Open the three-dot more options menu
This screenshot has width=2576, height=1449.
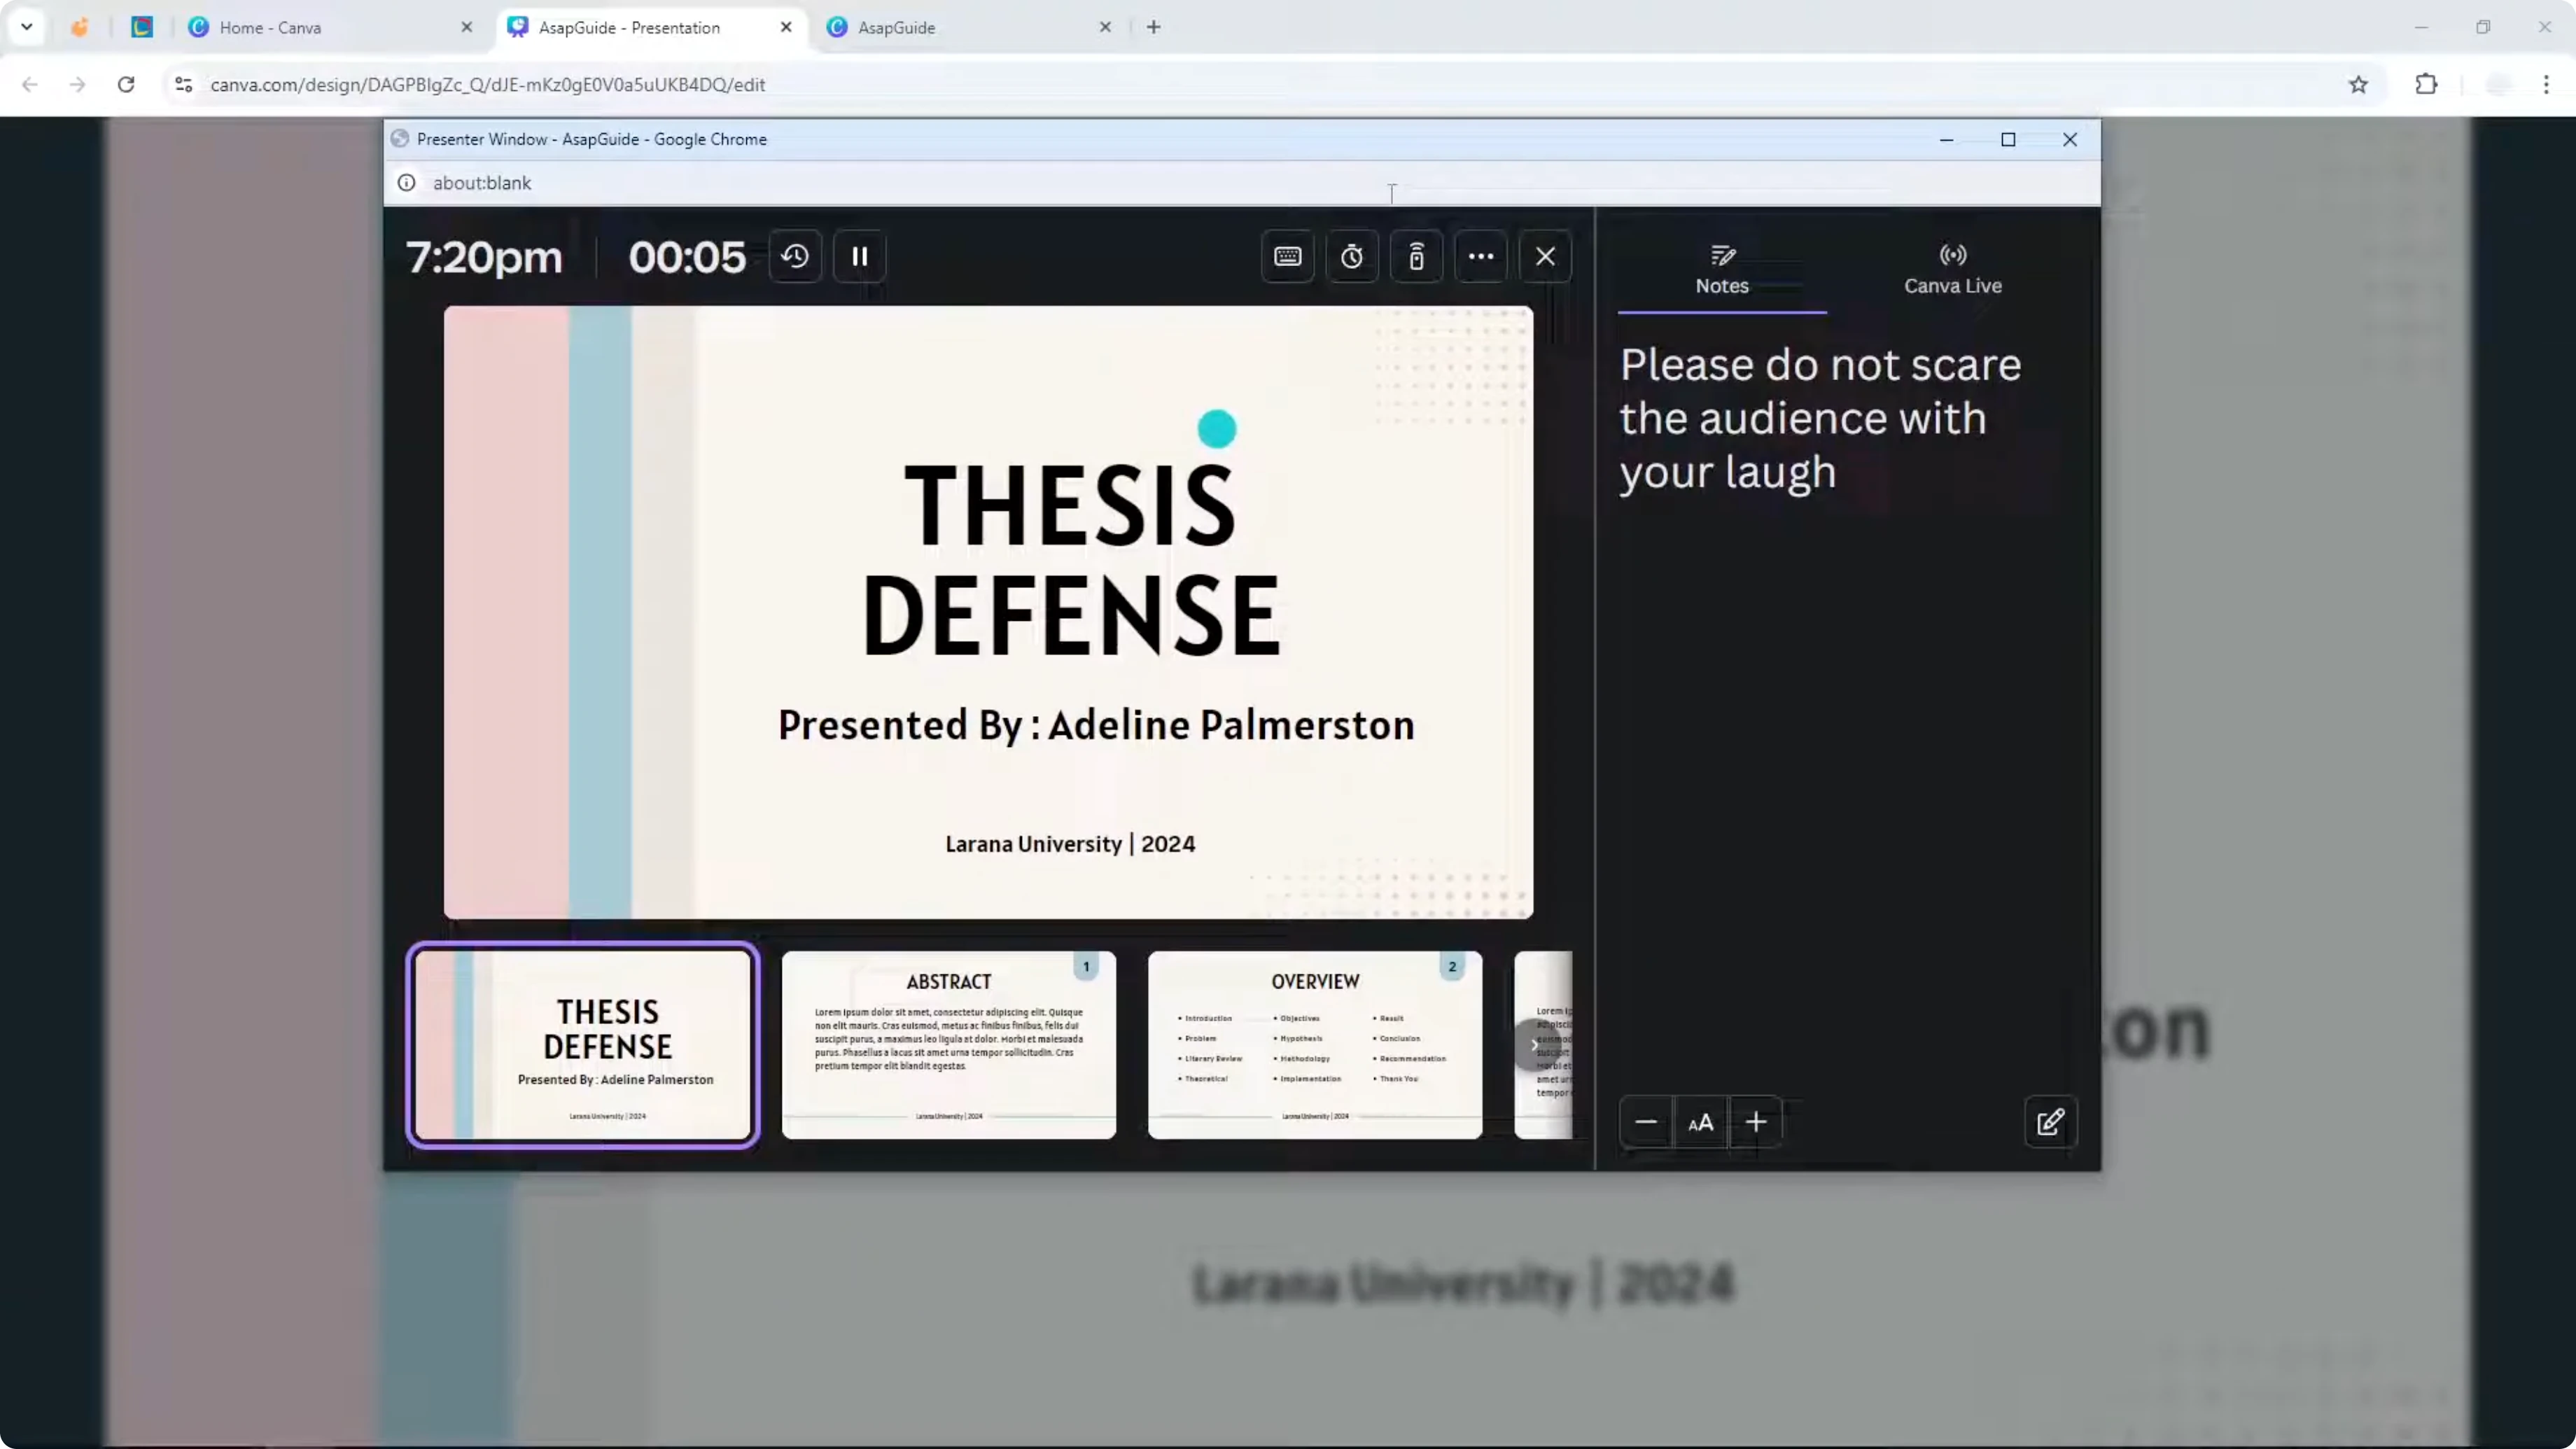1481,257
